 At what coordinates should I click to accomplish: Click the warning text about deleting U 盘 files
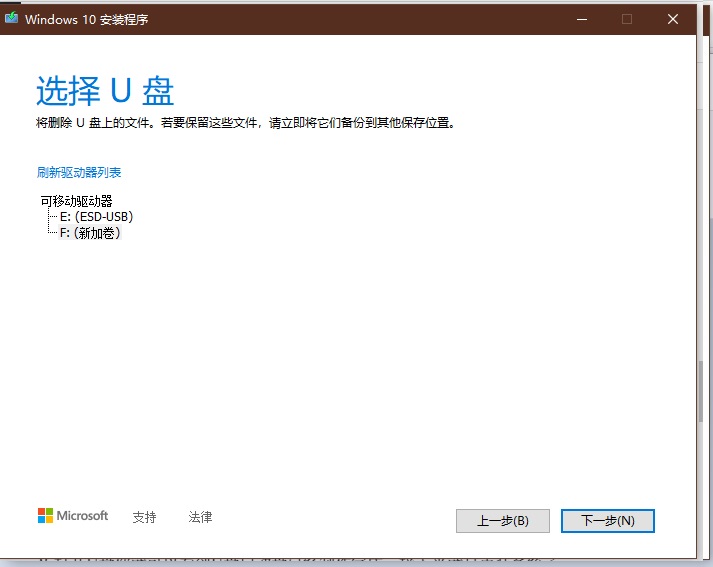[246, 123]
